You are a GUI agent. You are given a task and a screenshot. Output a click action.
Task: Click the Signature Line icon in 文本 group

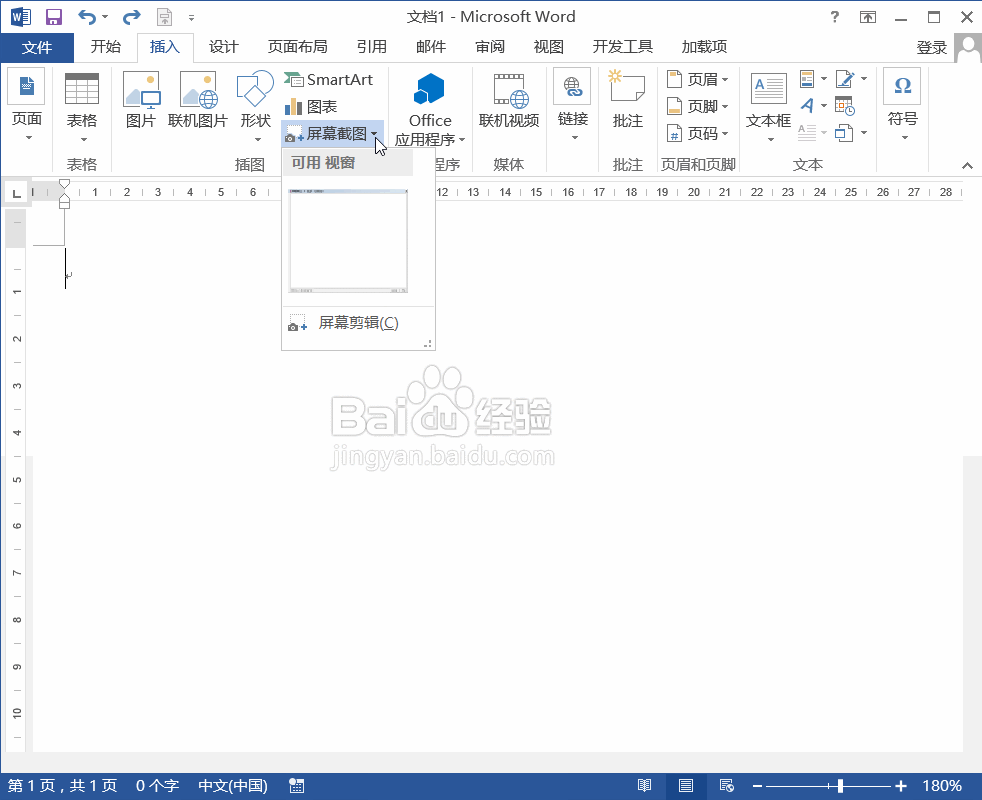click(845, 79)
